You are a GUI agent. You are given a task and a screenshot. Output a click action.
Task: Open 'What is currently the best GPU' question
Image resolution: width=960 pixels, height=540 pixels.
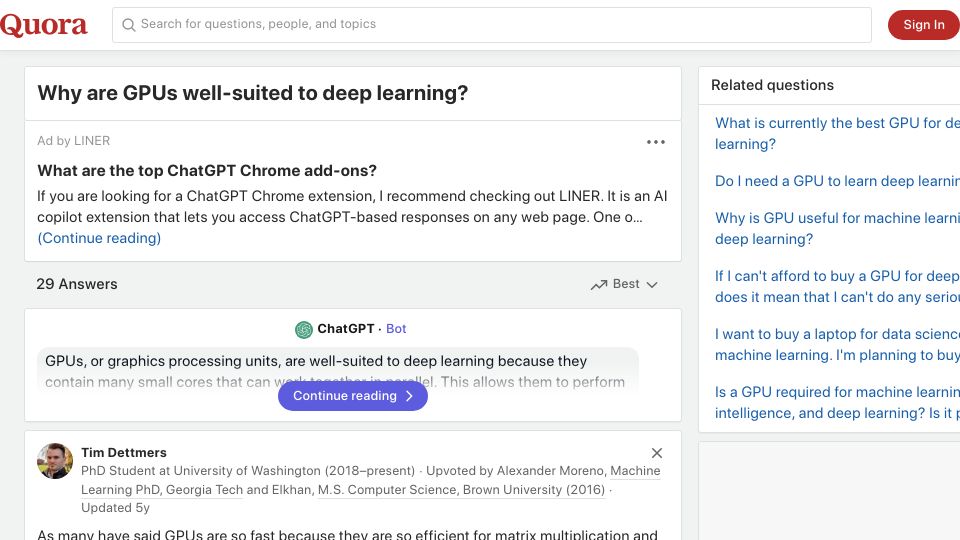[x=837, y=133]
